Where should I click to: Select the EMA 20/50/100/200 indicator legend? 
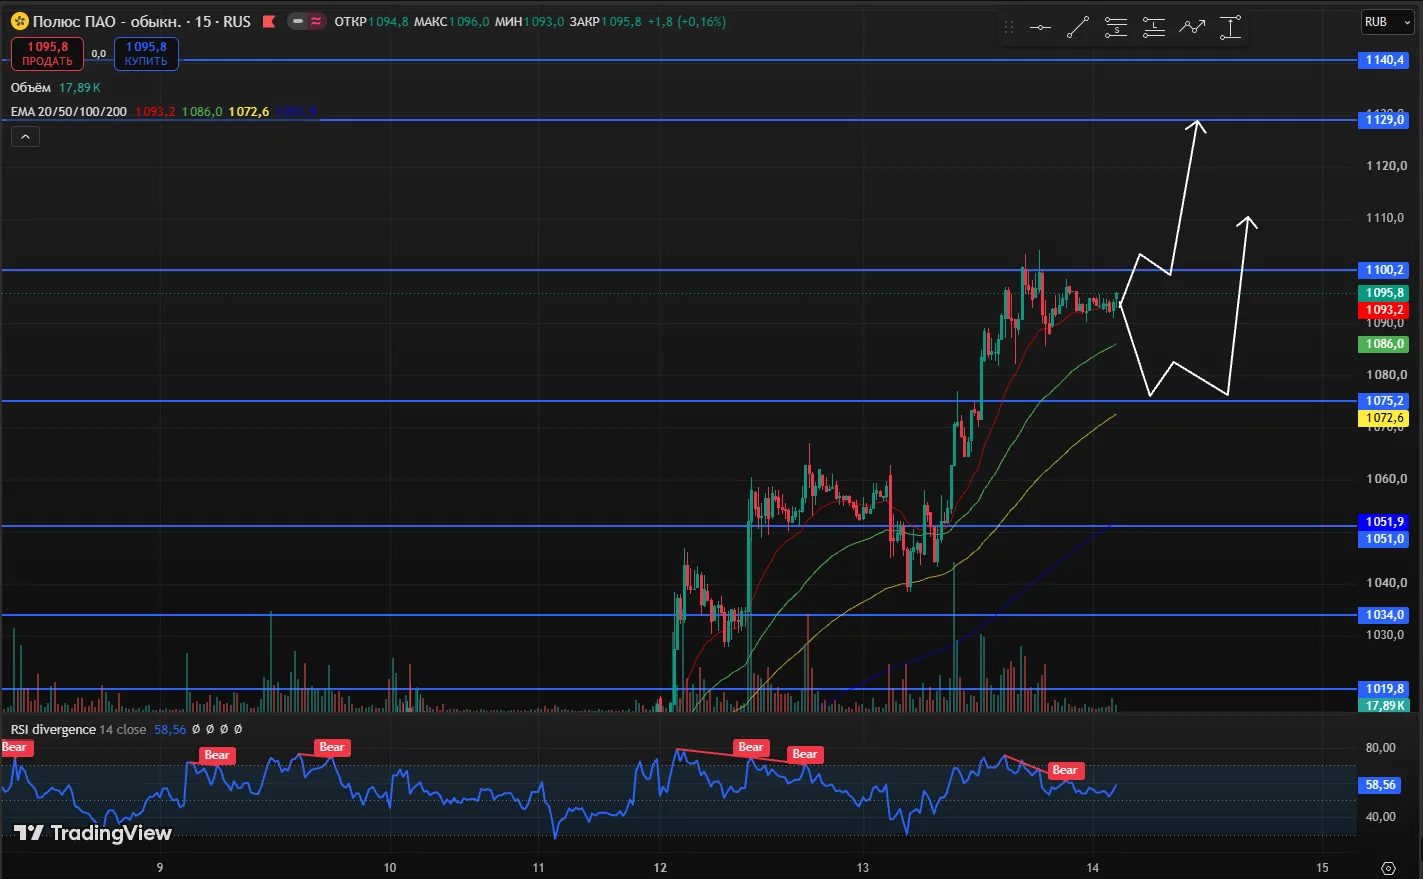tap(69, 111)
